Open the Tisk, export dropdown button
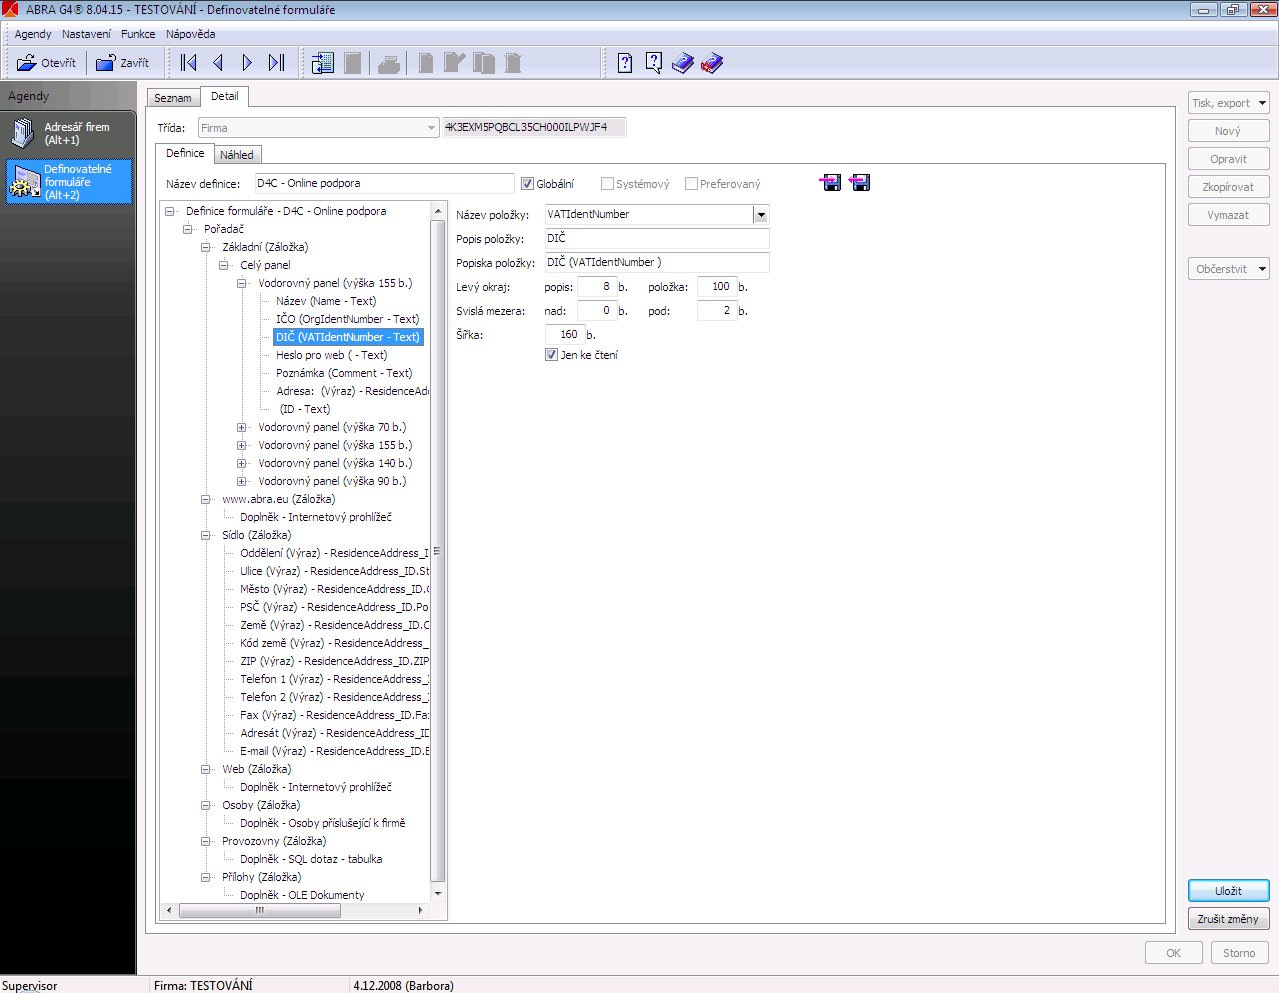 tap(1229, 103)
